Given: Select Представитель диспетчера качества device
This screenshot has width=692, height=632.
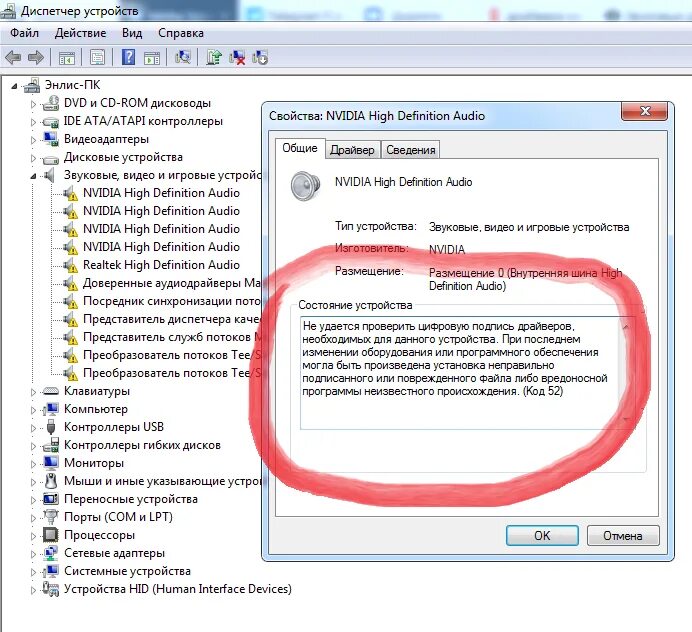Looking at the screenshot, I should coord(171,319).
